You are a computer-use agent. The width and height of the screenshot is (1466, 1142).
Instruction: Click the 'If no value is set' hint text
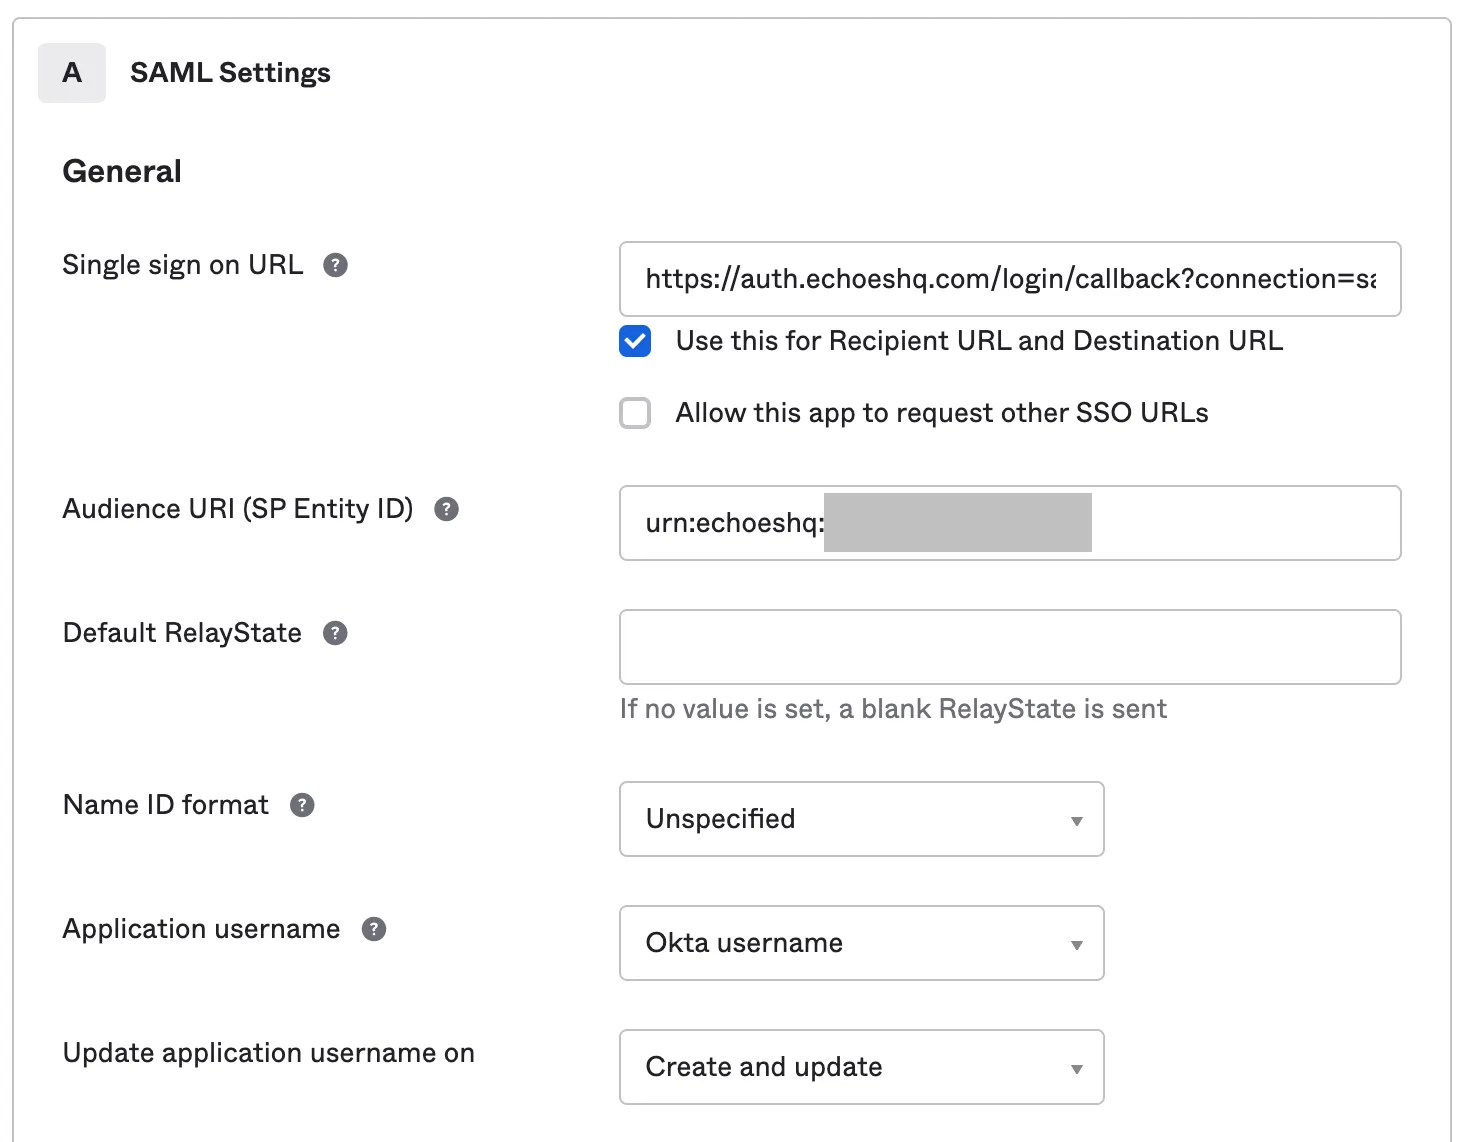coord(893,709)
